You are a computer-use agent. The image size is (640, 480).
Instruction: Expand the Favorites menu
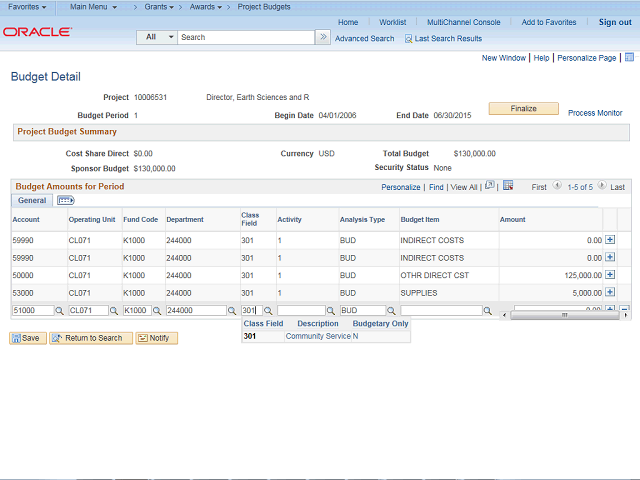(27, 7)
